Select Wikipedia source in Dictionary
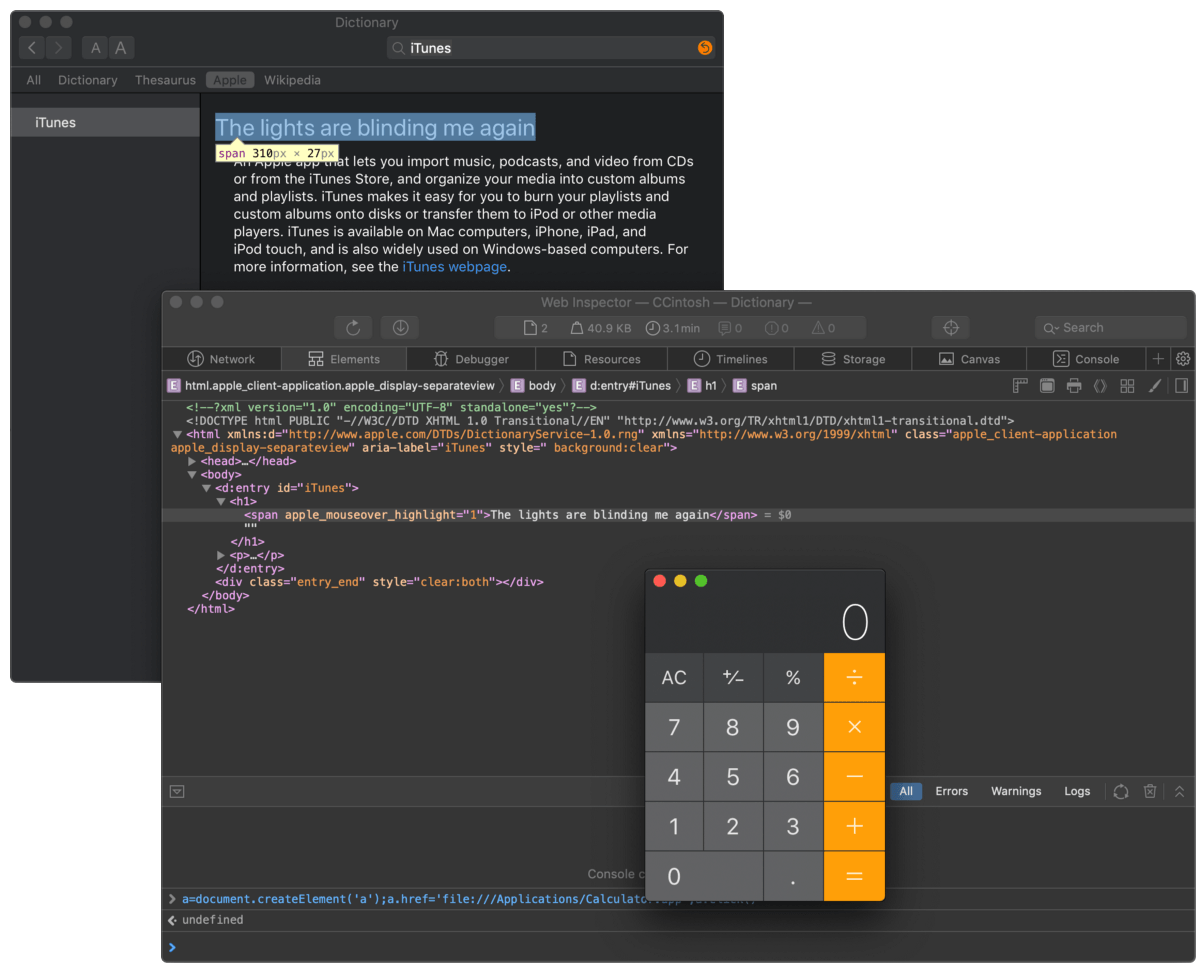The height and width of the screenshot is (970, 1200). (292, 80)
